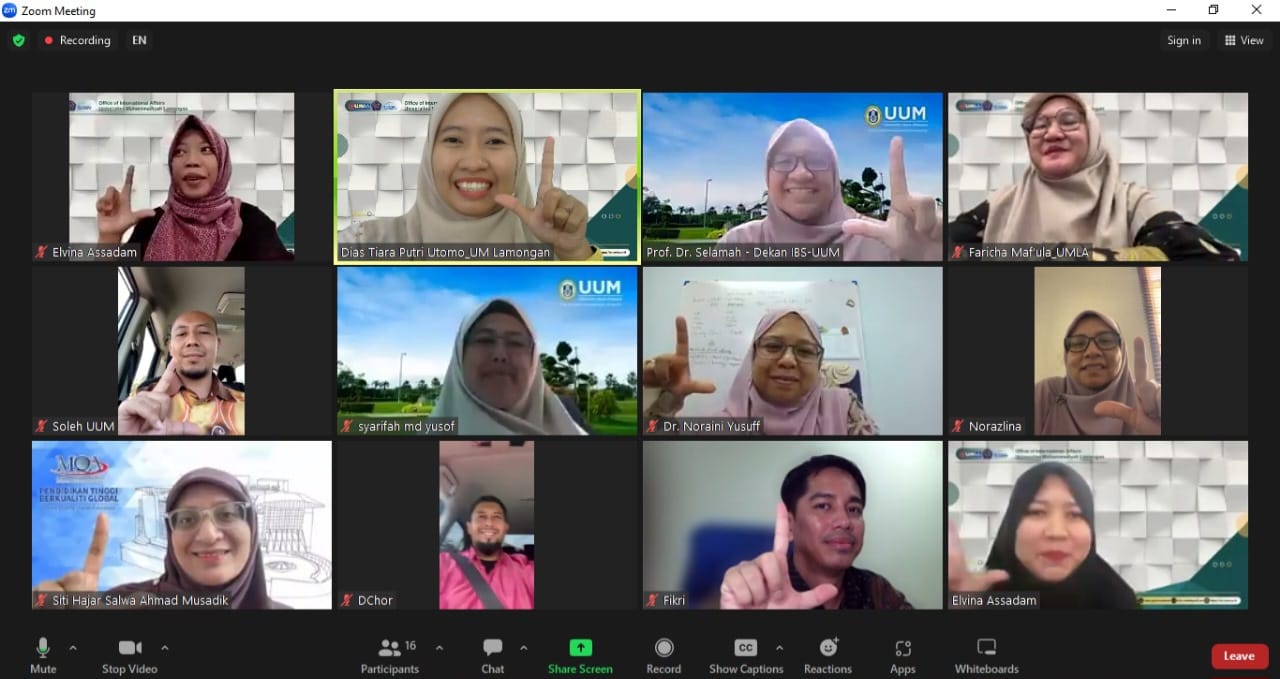The image size is (1280, 679).
Task: Expand audio options arrow beside Mute
Action: [x=73, y=647]
